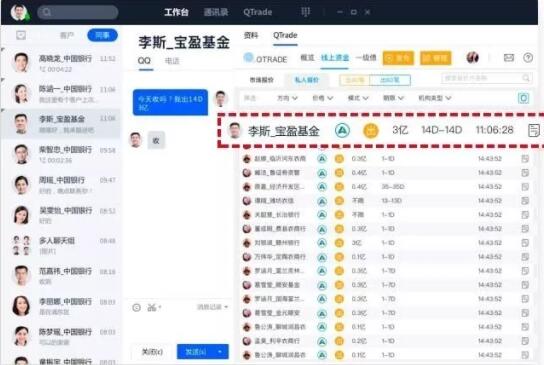Click the yellow icon in the 长治银行 row
The height and width of the screenshot is (365, 544).
pyautogui.click(x=339, y=215)
